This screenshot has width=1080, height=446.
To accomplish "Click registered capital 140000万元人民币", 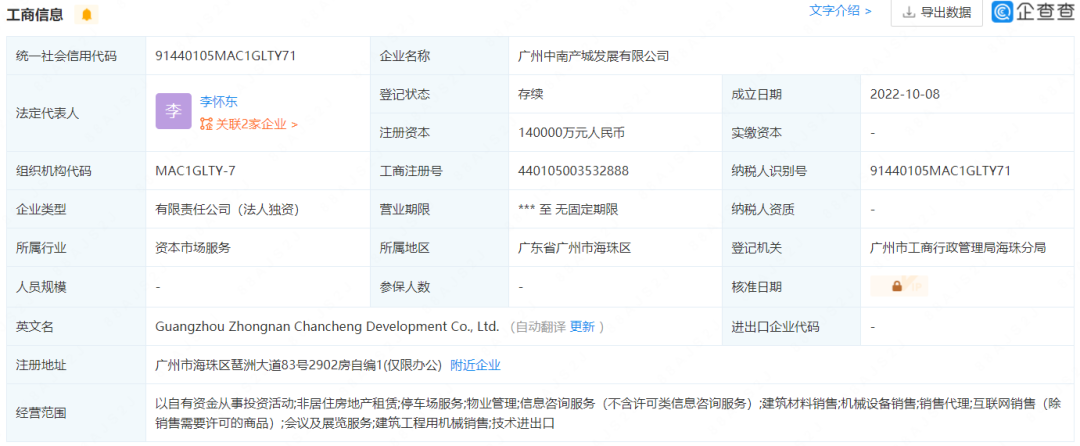I will [572, 133].
